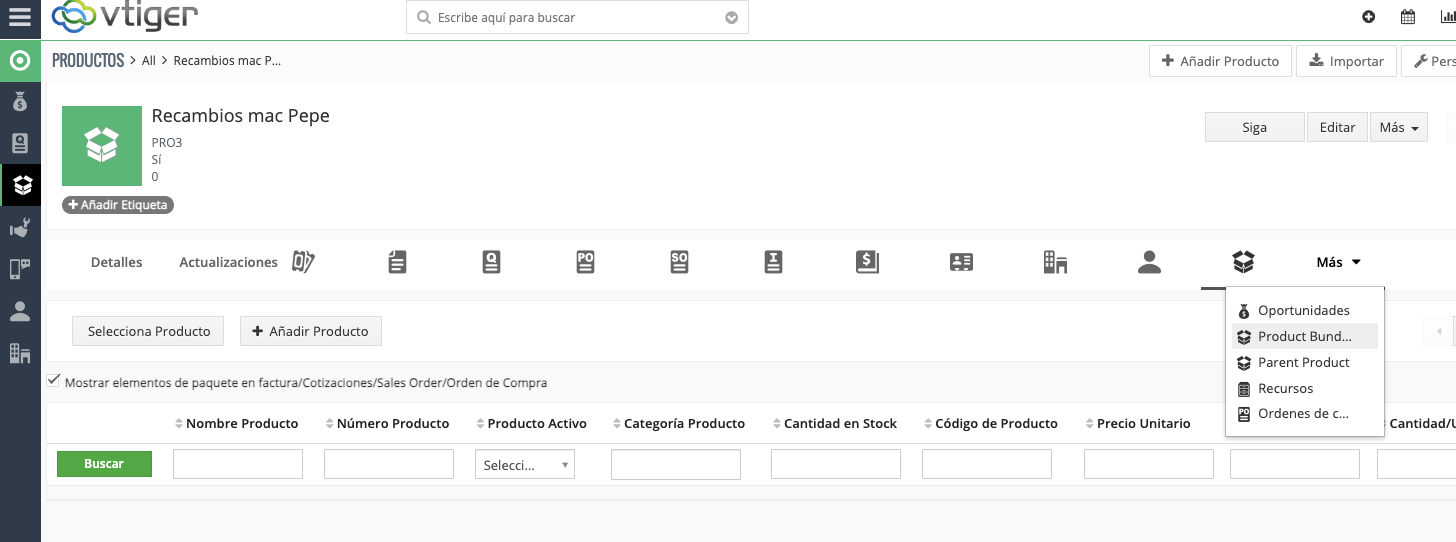Click the Selecciona Producto button

[149, 331]
